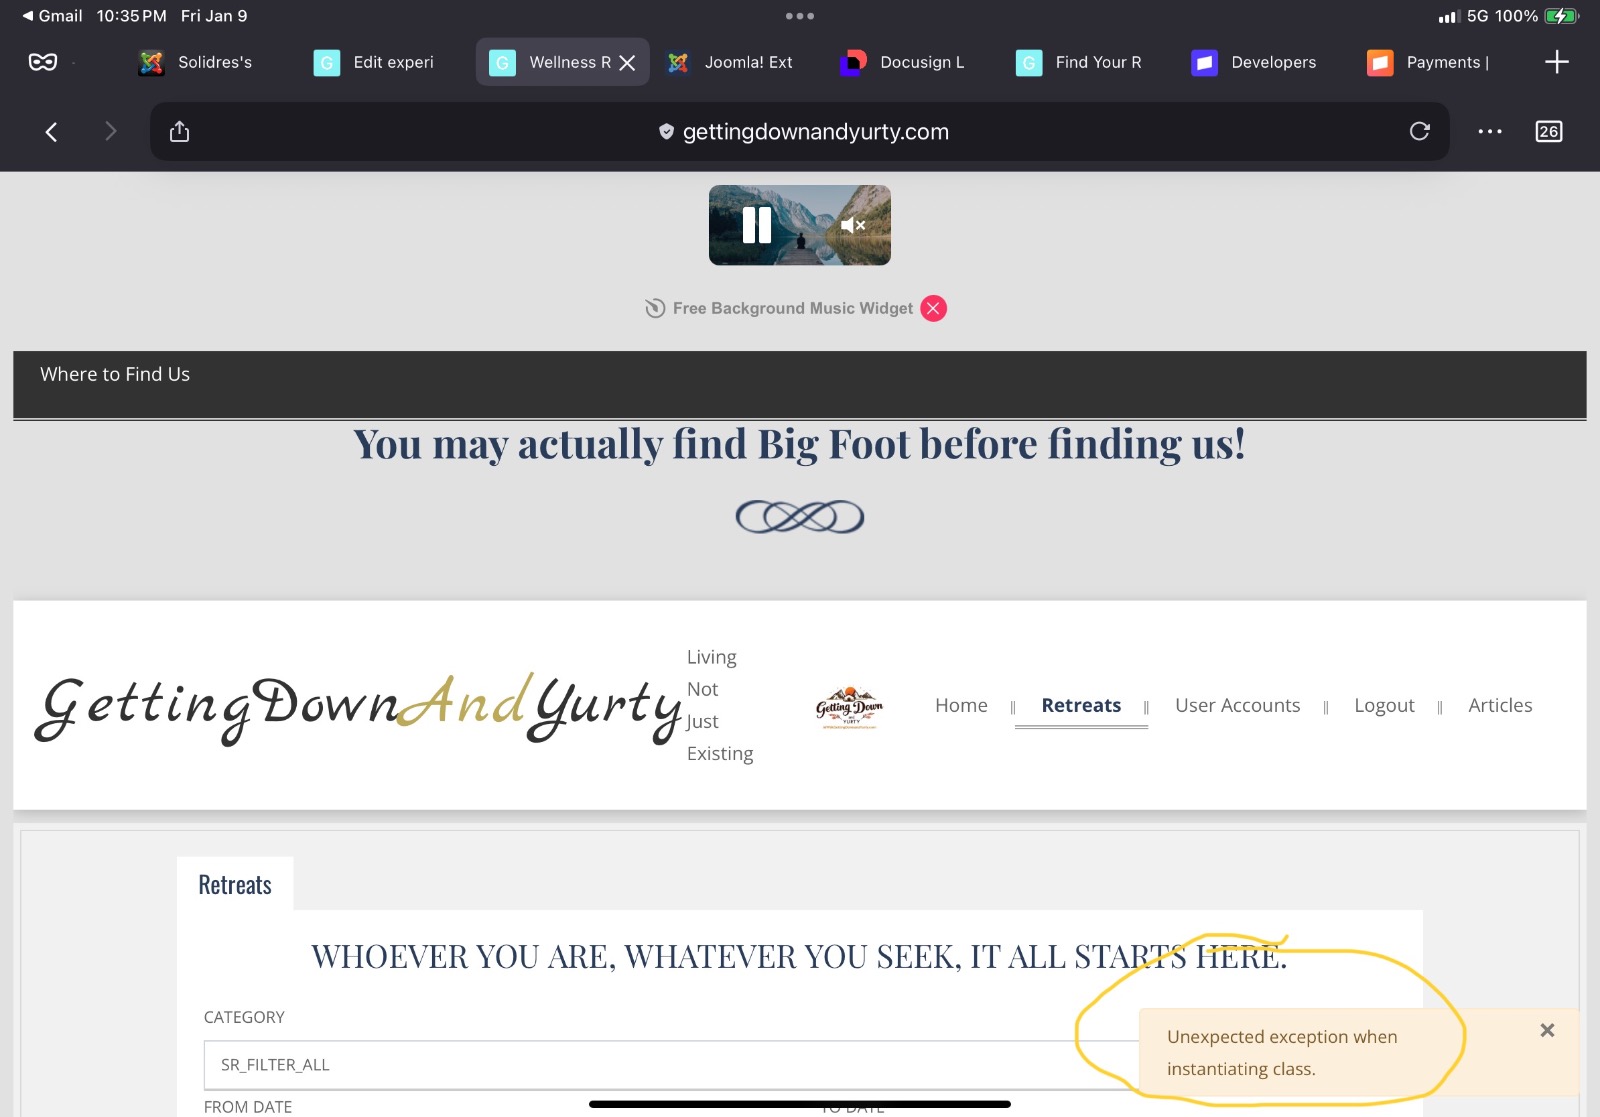
Task: Dismiss the unexpected exception error message
Action: 1547,1030
